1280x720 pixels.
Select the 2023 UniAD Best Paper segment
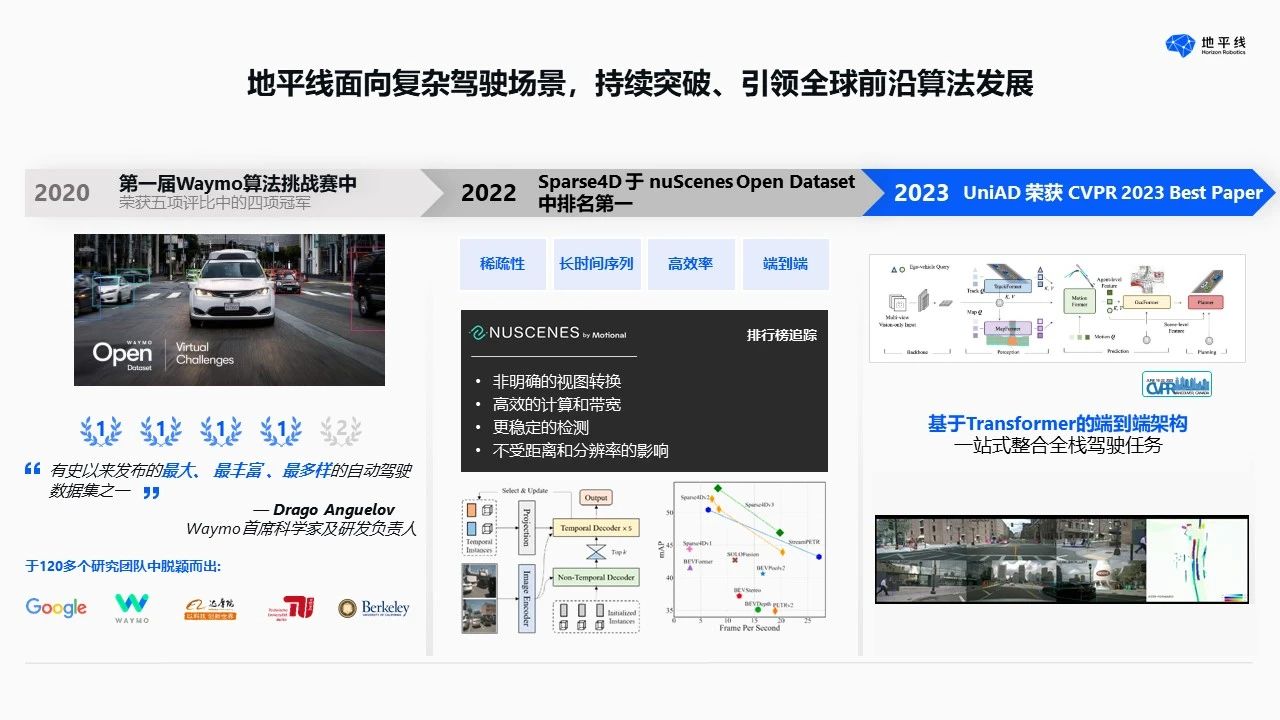point(1070,192)
